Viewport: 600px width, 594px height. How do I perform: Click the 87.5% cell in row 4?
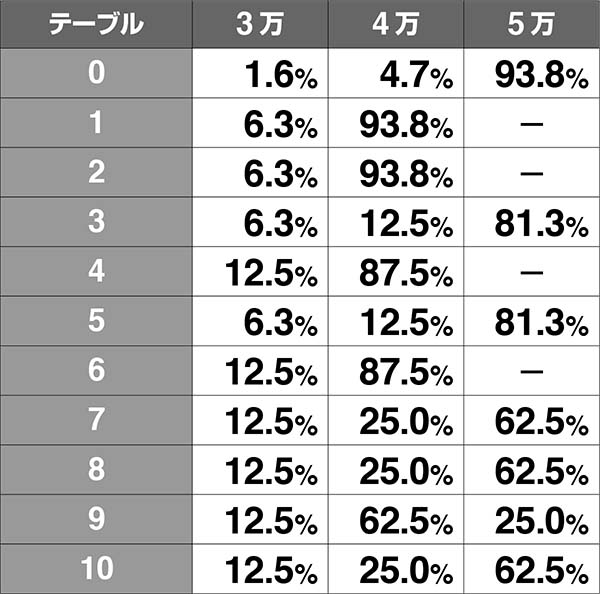click(406, 272)
